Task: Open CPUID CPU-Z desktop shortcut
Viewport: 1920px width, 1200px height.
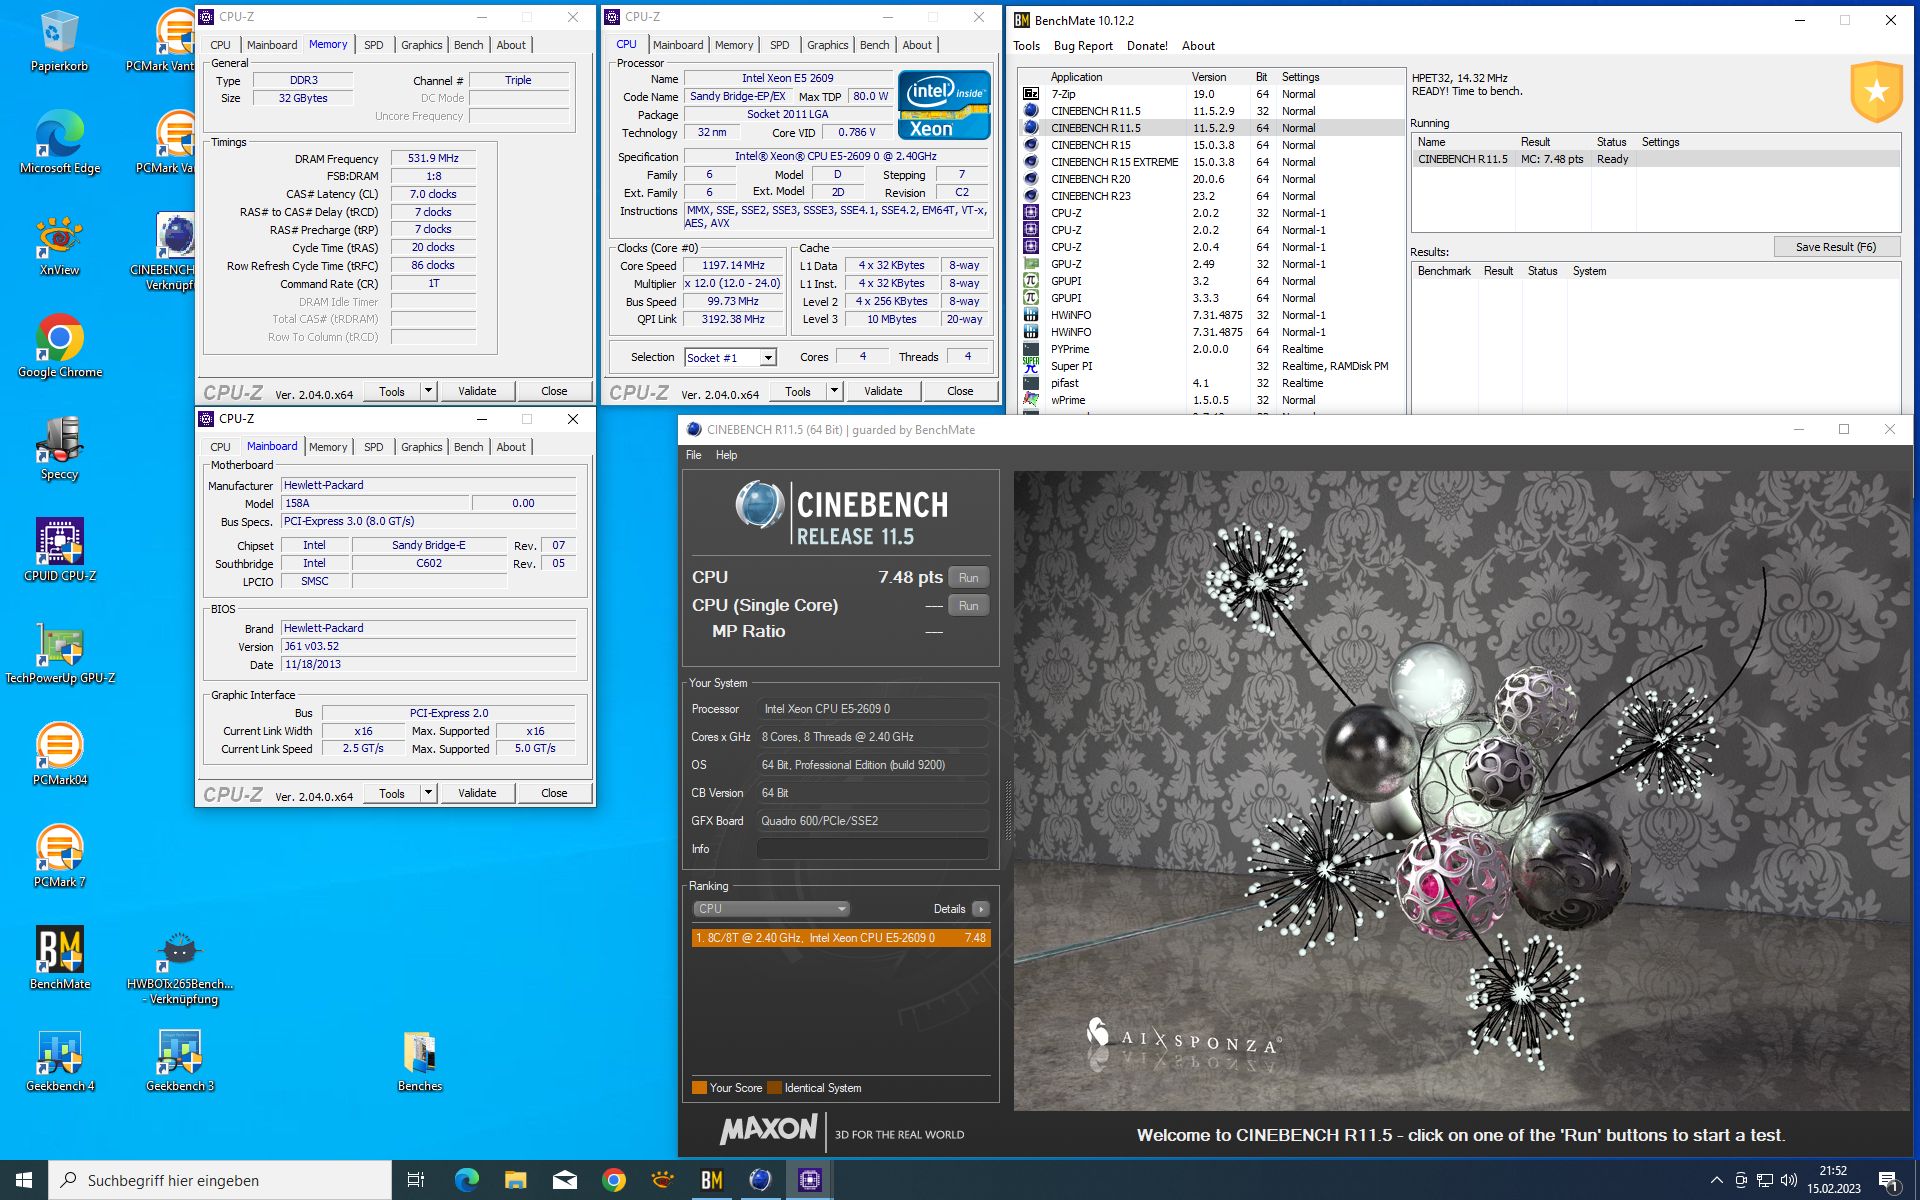Action: click(59, 551)
